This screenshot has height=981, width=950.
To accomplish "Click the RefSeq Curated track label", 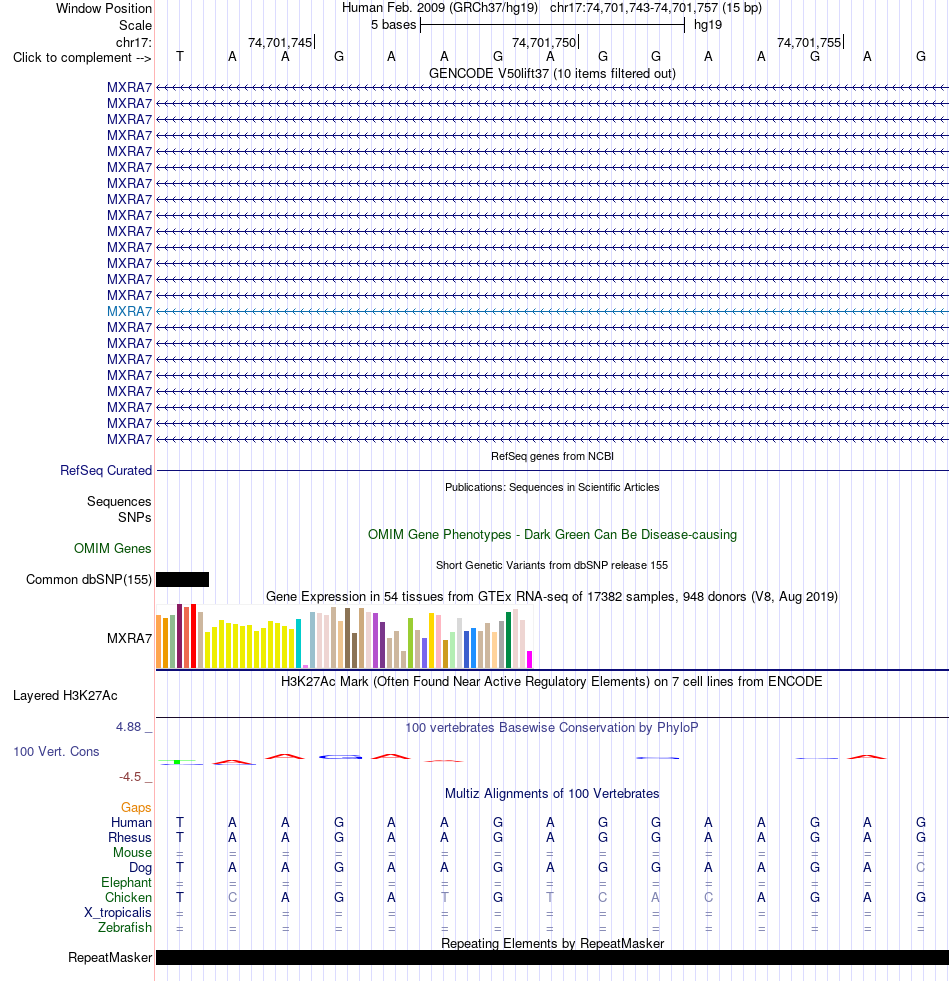I will [x=106, y=470].
